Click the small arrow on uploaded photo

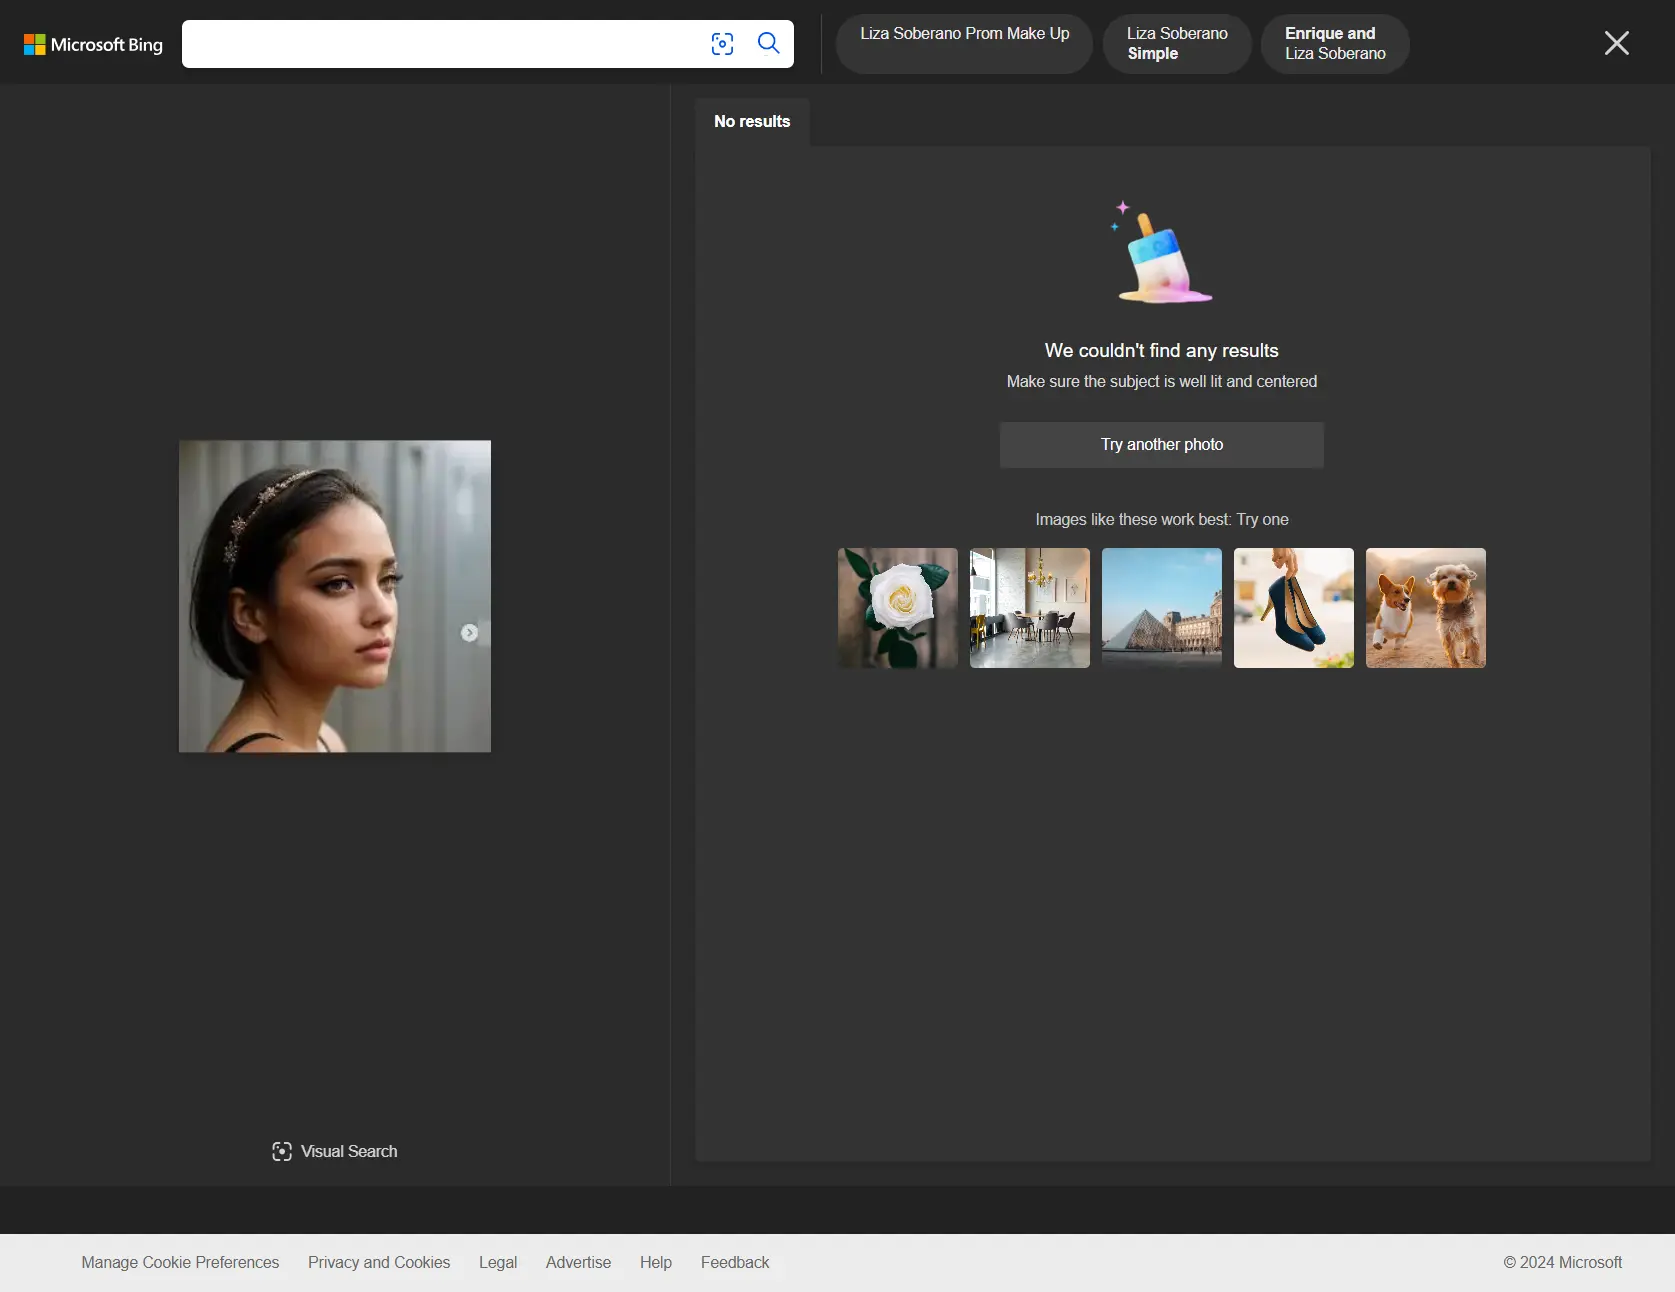point(469,633)
